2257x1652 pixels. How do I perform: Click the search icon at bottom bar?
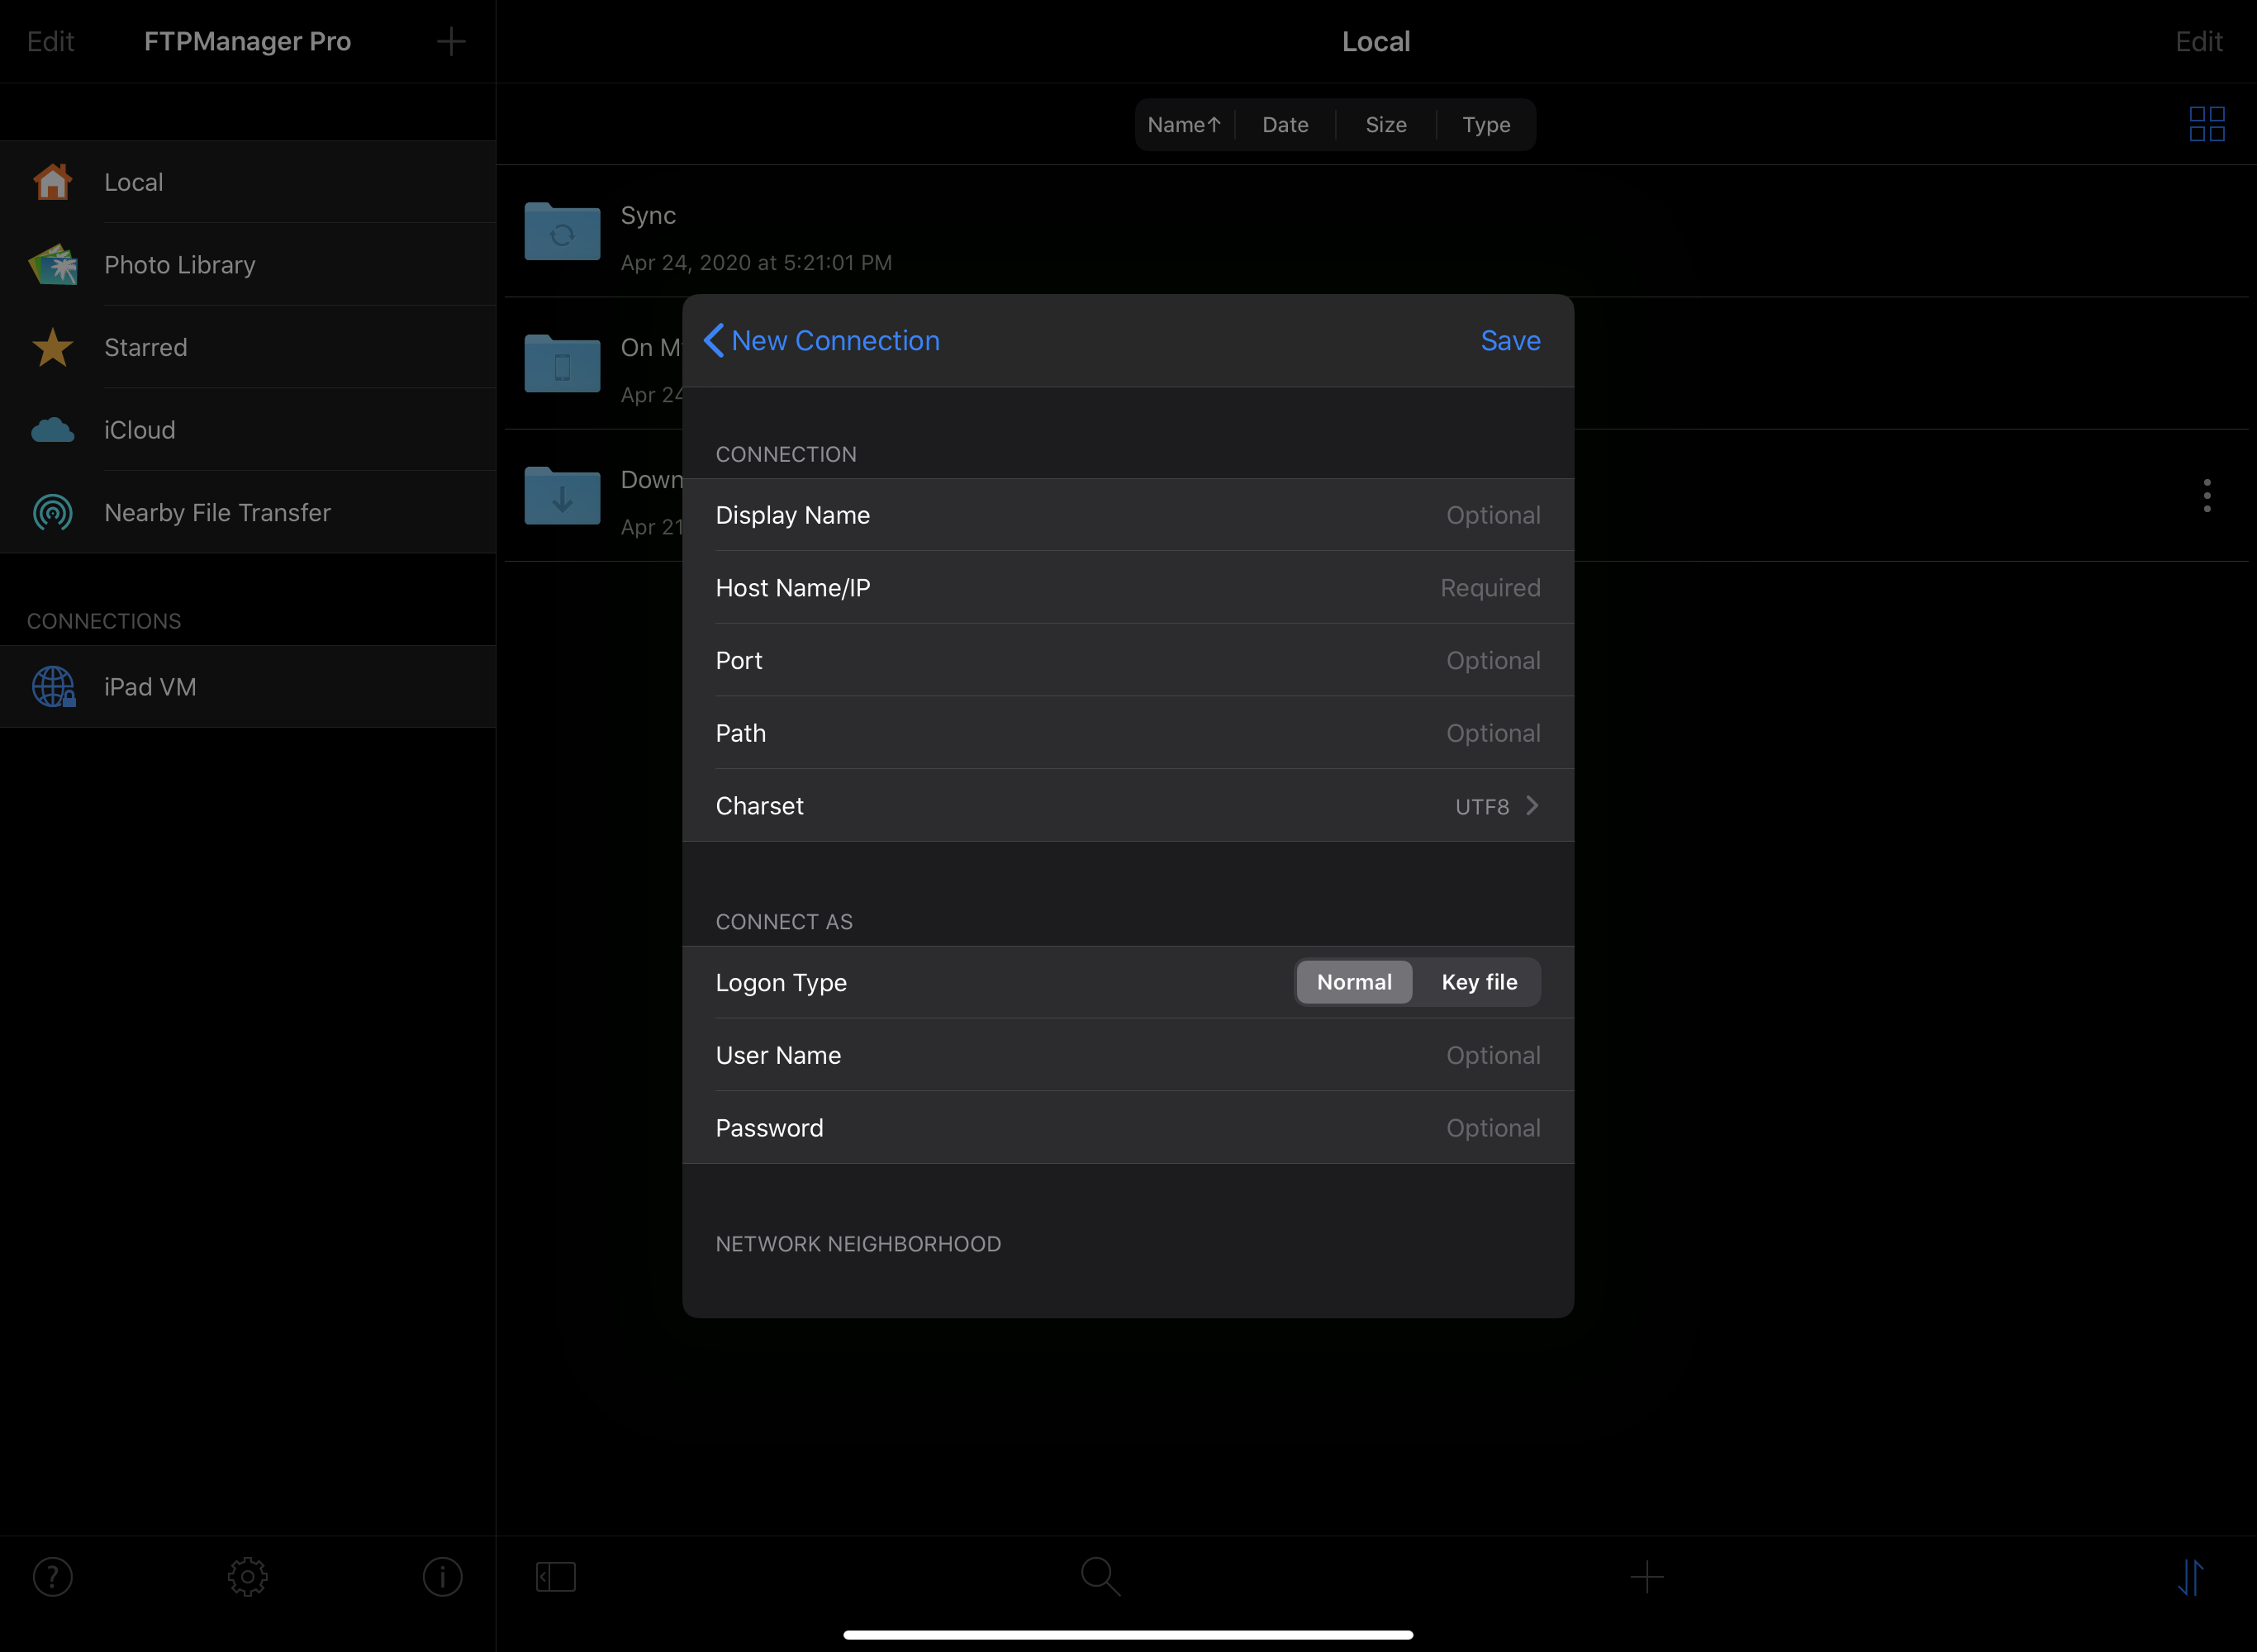coord(1100,1577)
